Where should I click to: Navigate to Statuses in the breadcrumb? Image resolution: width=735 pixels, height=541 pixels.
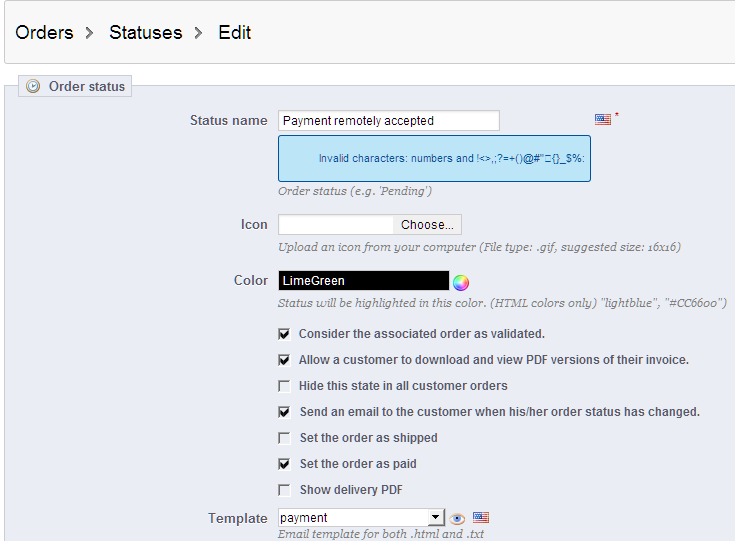click(146, 33)
